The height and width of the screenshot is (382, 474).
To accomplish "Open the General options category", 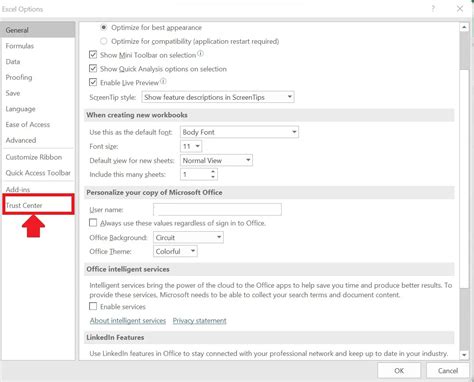I will (38, 30).
